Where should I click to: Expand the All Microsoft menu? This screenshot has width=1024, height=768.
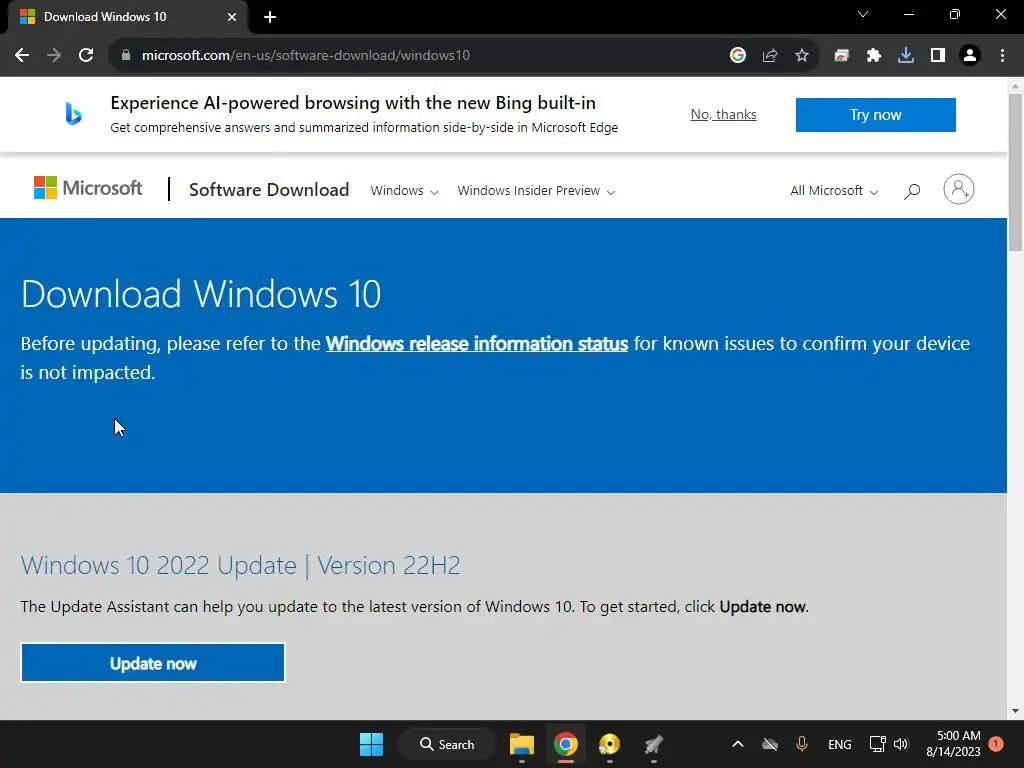[834, 191]
